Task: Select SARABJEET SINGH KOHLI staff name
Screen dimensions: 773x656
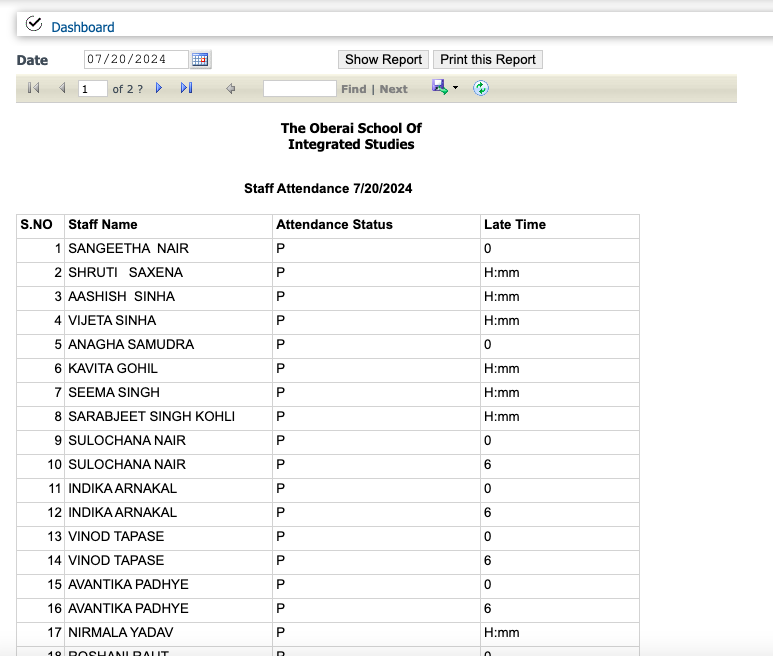Action: coord(151,416)
